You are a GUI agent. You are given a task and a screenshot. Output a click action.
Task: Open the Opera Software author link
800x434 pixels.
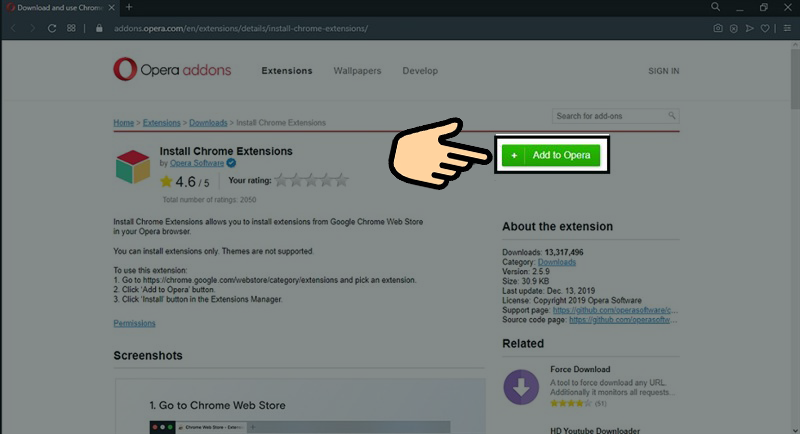[x=197, y=163]
